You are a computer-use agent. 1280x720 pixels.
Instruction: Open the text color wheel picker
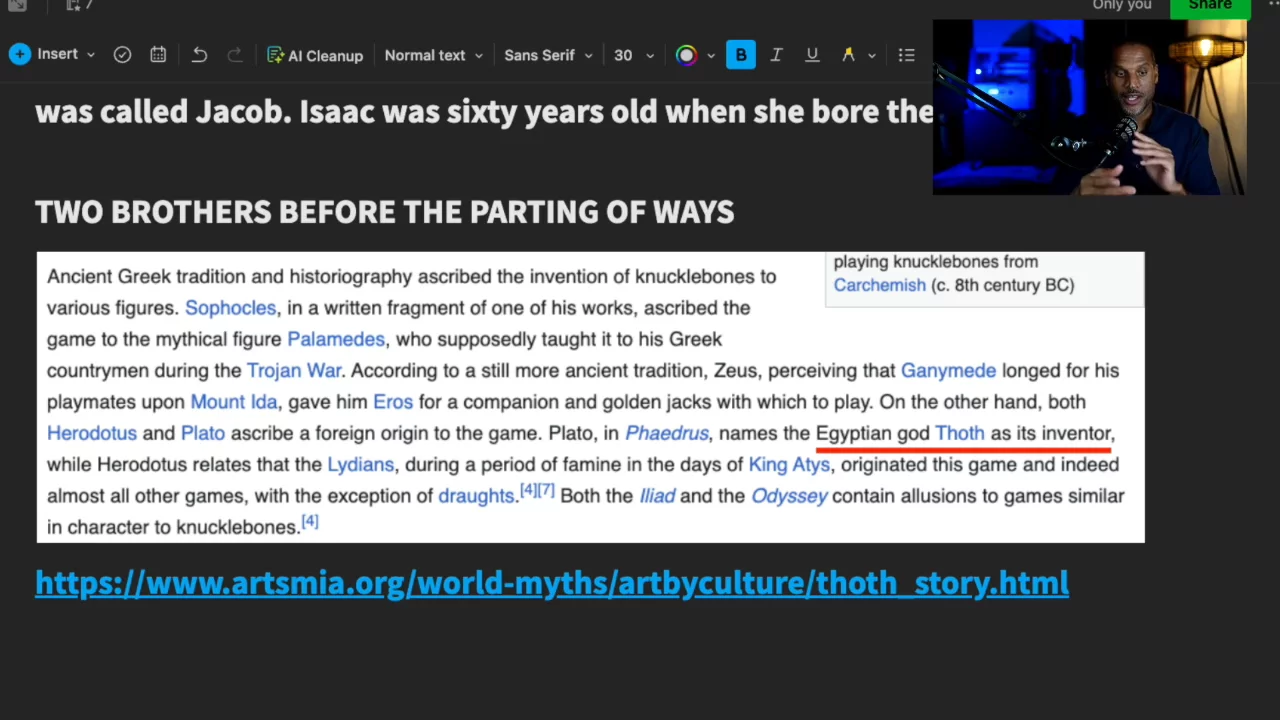[686, 55]
